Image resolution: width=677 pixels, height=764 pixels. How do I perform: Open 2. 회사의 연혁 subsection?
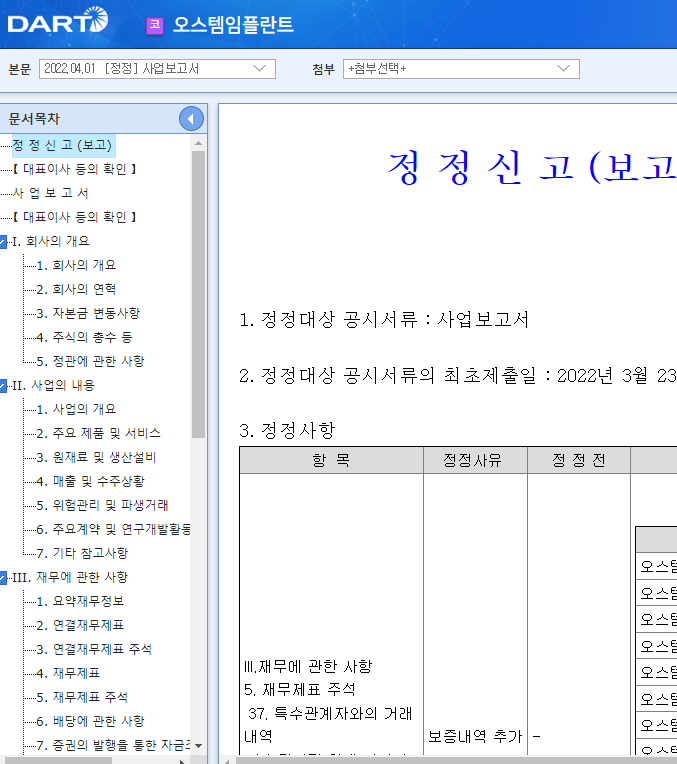[76, 289]
